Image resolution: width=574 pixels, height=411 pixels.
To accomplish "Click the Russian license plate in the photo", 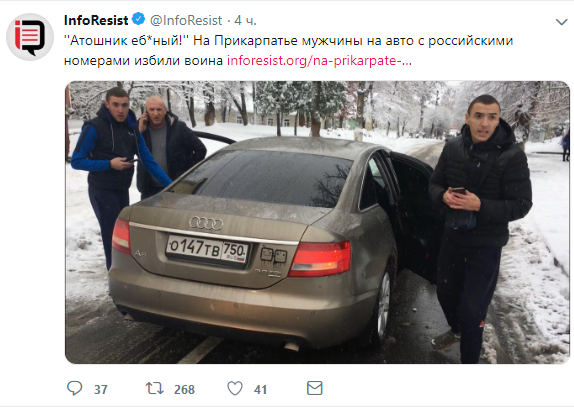I will pos(208,251).
